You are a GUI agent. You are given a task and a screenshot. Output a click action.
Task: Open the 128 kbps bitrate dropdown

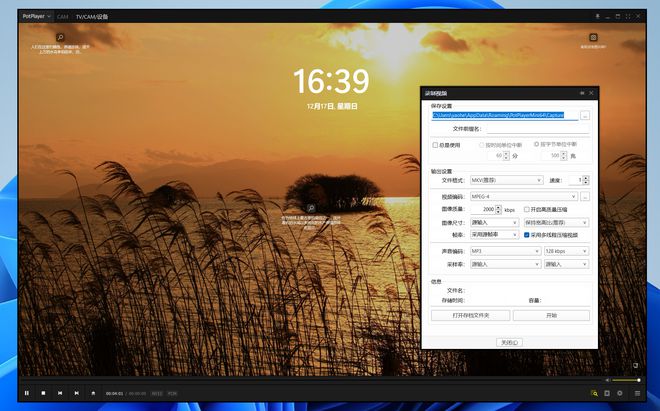click(x=567, y=251)
